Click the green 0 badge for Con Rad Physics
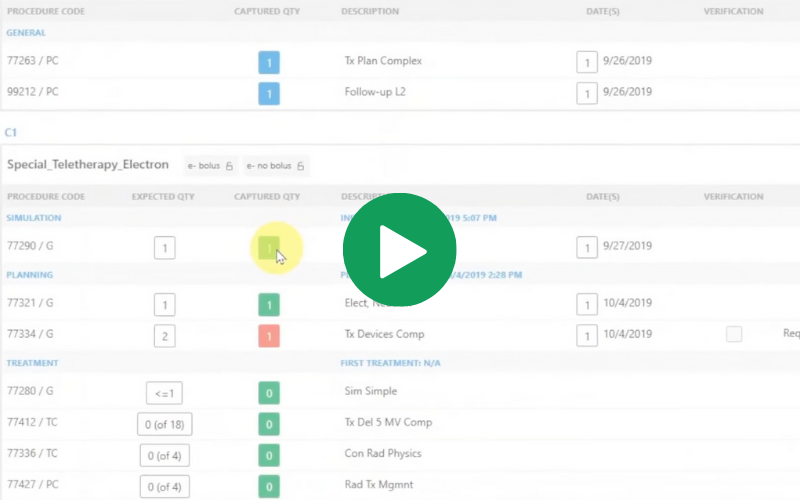Image resolution: width=800 pixels, height=500 pixels. (268, 455)
